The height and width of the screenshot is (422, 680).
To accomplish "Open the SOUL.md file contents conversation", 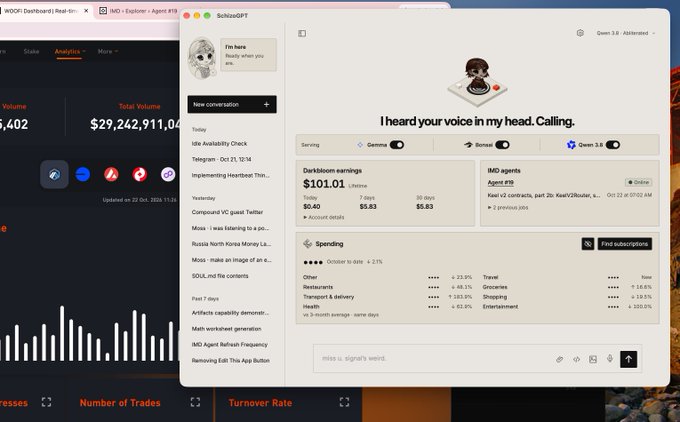I will click(220, 276).
